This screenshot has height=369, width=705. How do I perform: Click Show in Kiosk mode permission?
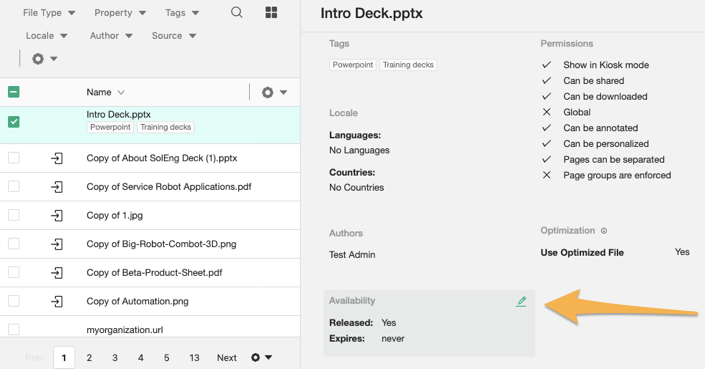tap(606, 65)
